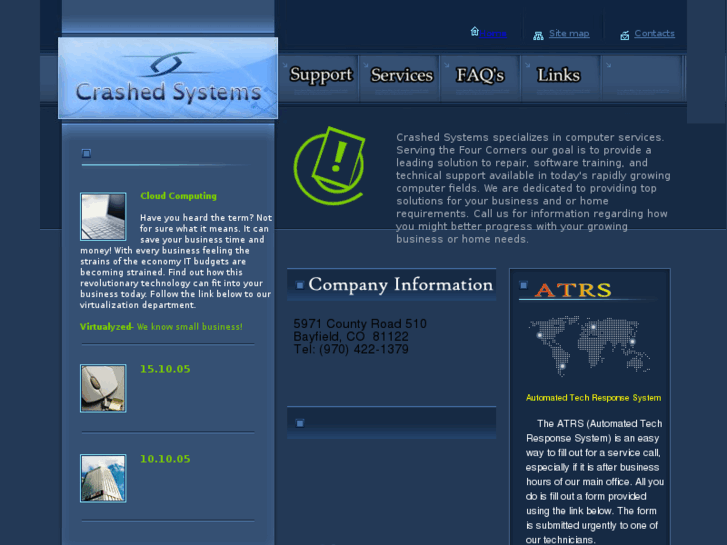The image size is (727, 545).
Task: Click the computer mouse thumbnail for 15.10.05
Action: [103, 388]
